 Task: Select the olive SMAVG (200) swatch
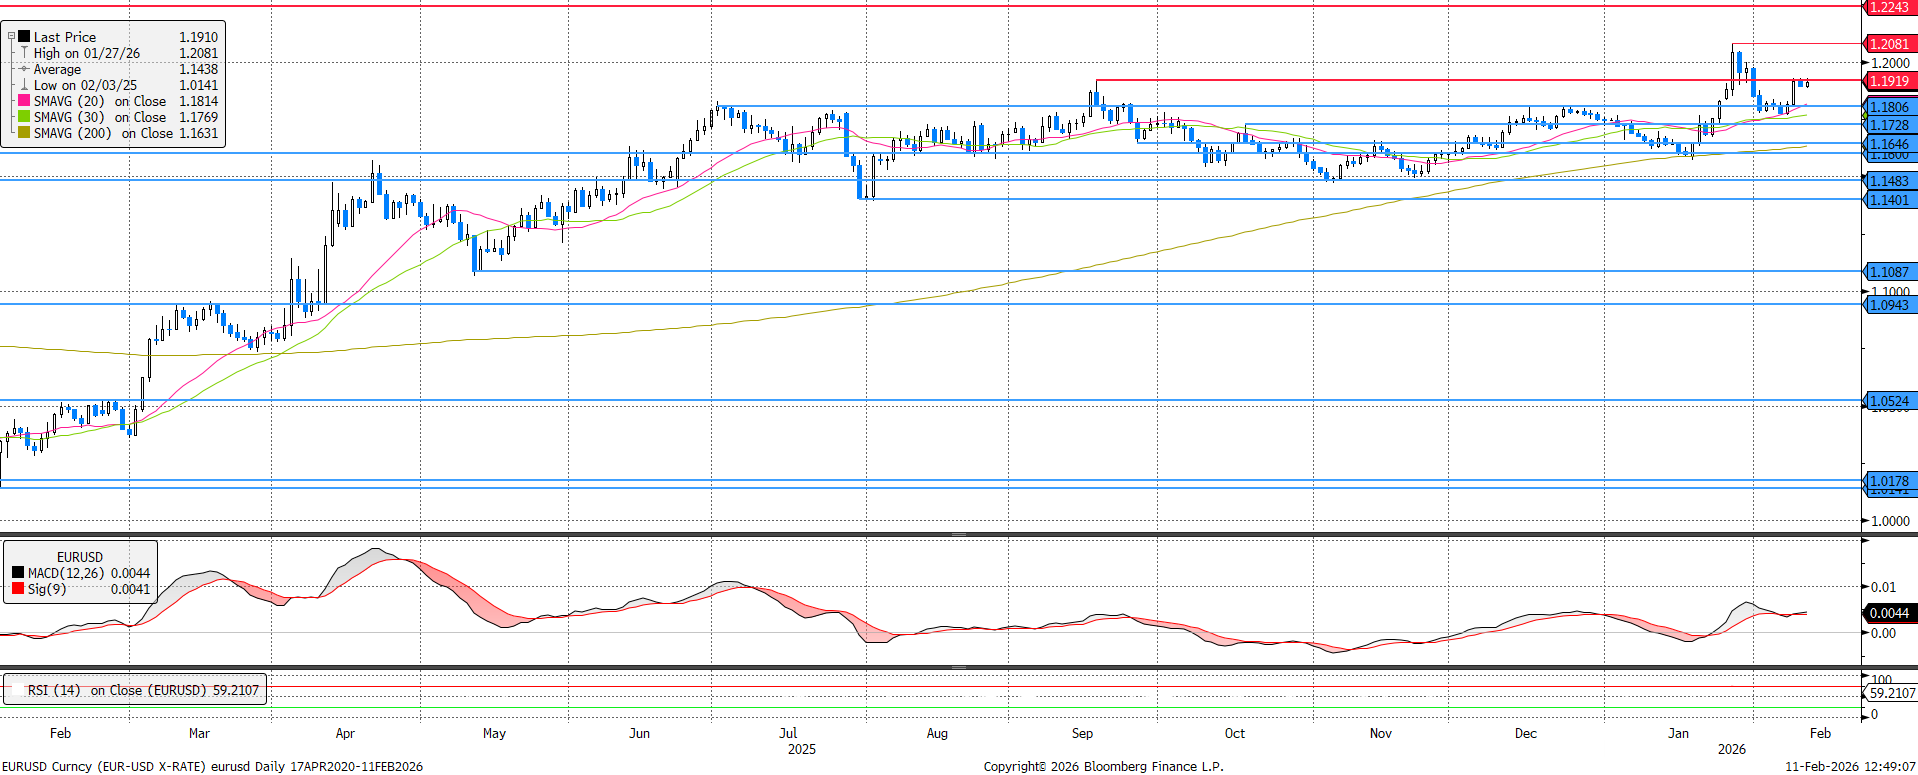pos(24,133)
